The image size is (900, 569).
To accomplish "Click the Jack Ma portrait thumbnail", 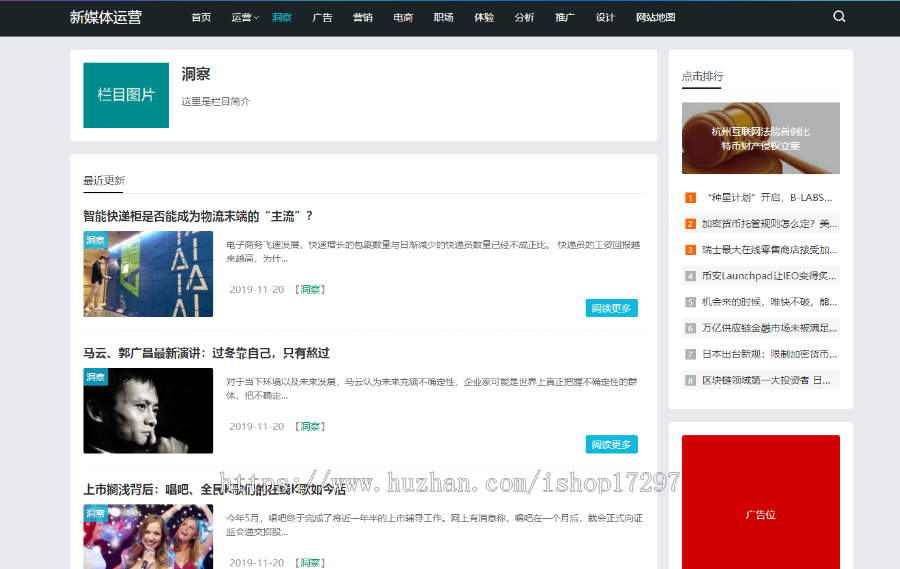I will 148,411.
